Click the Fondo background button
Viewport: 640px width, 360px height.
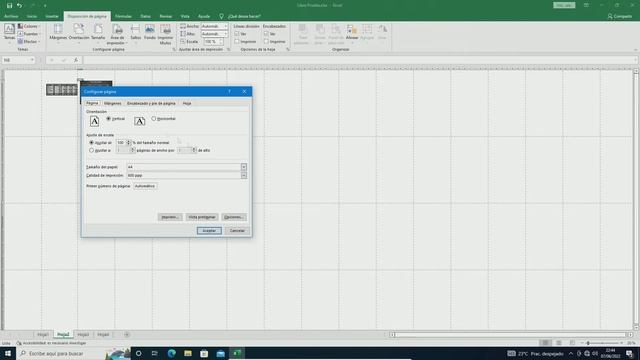(x=150, y=33)
